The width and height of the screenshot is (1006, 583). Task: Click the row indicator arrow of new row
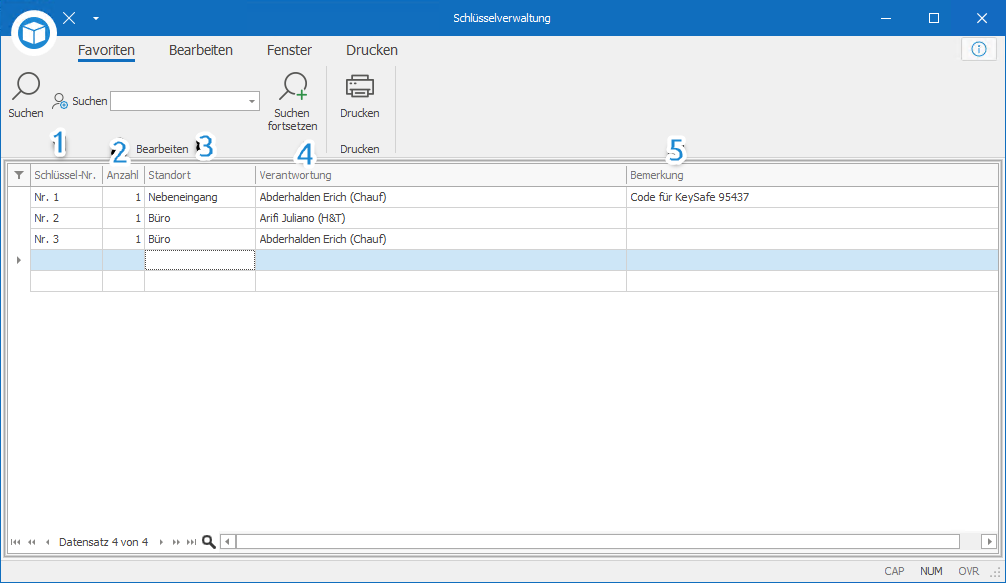tap(19, 260)
